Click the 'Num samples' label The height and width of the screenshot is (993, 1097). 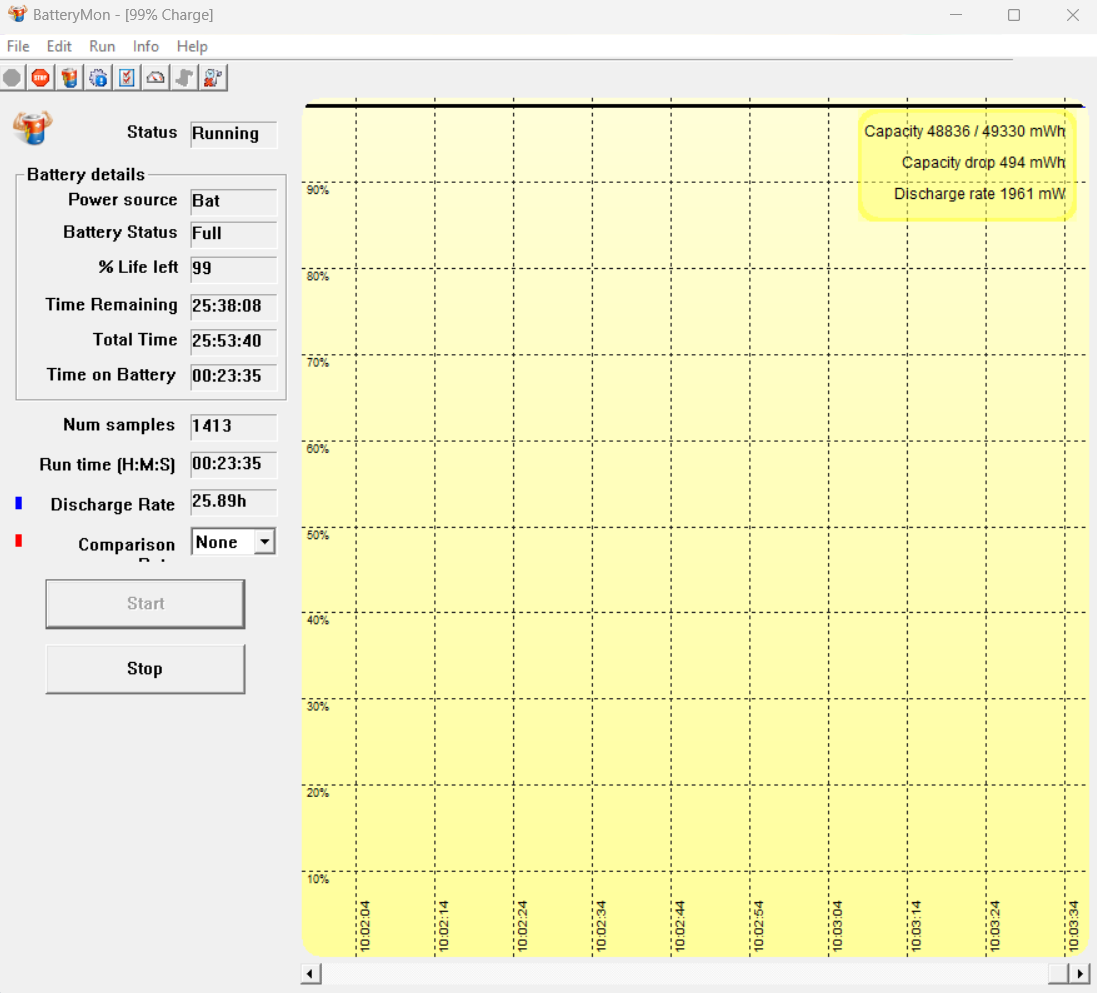[x=119, y=425]
